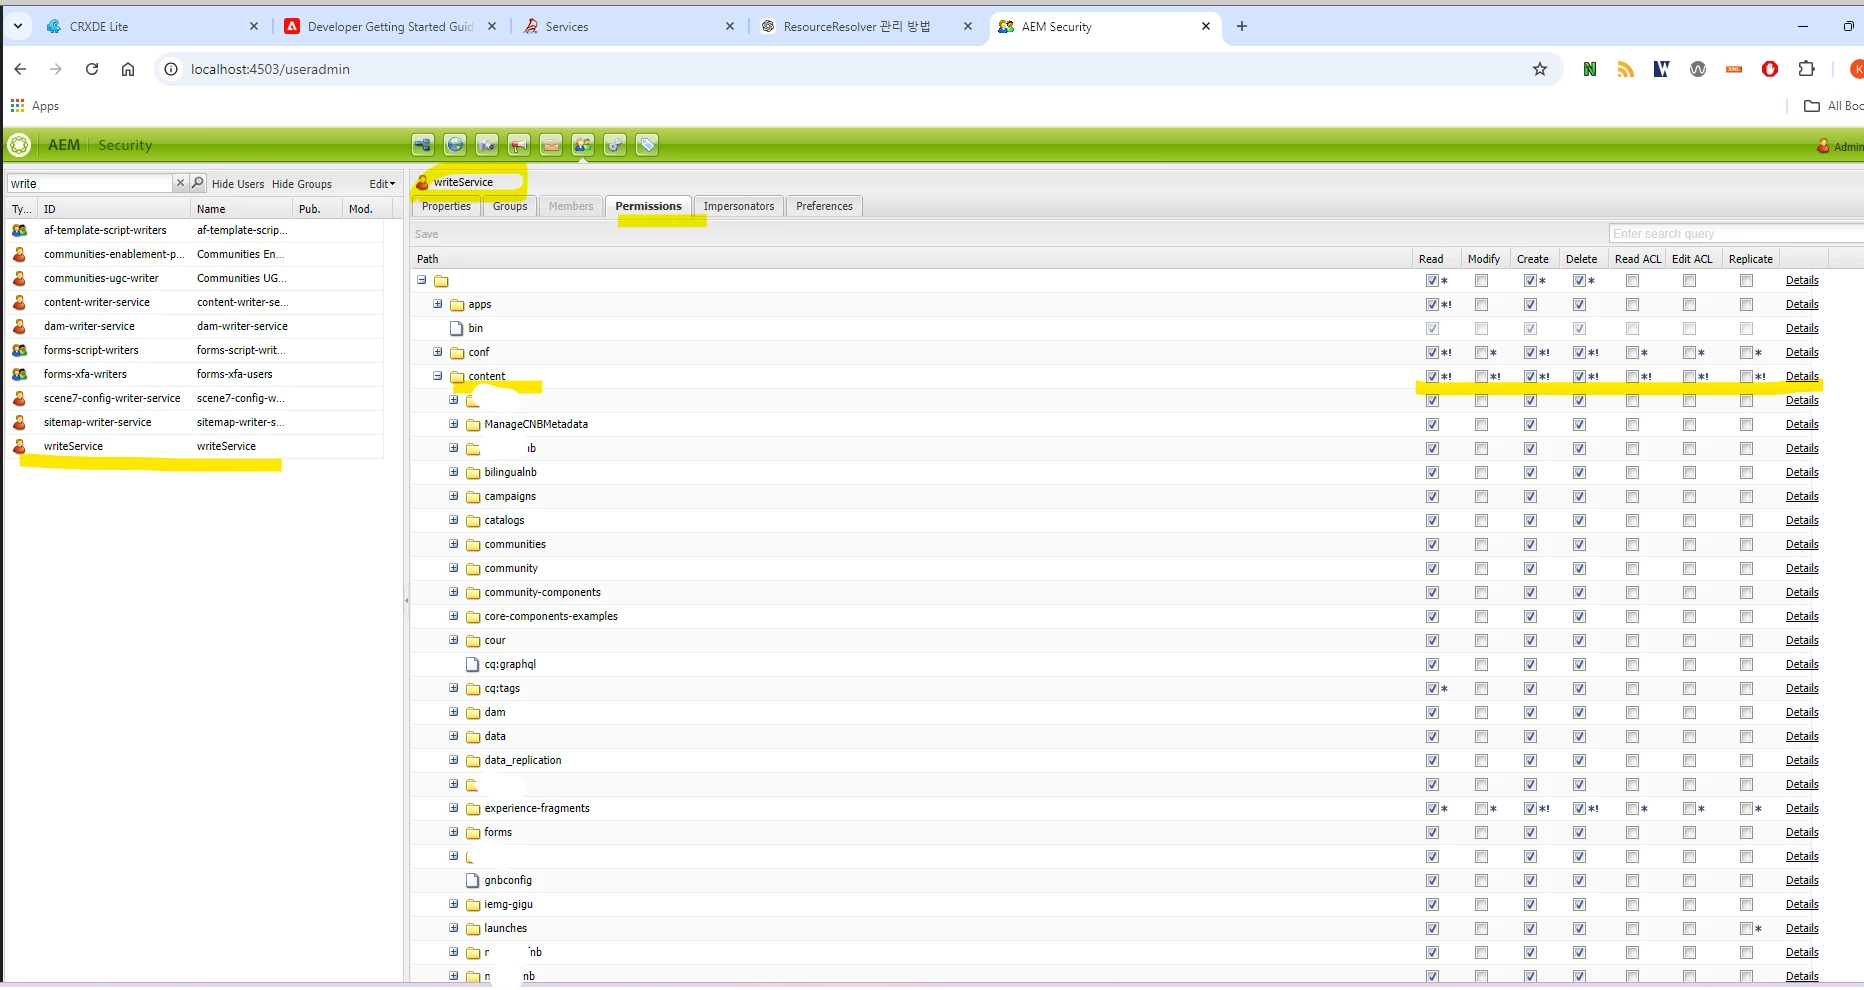Expand the experience-fragments node

453,808
